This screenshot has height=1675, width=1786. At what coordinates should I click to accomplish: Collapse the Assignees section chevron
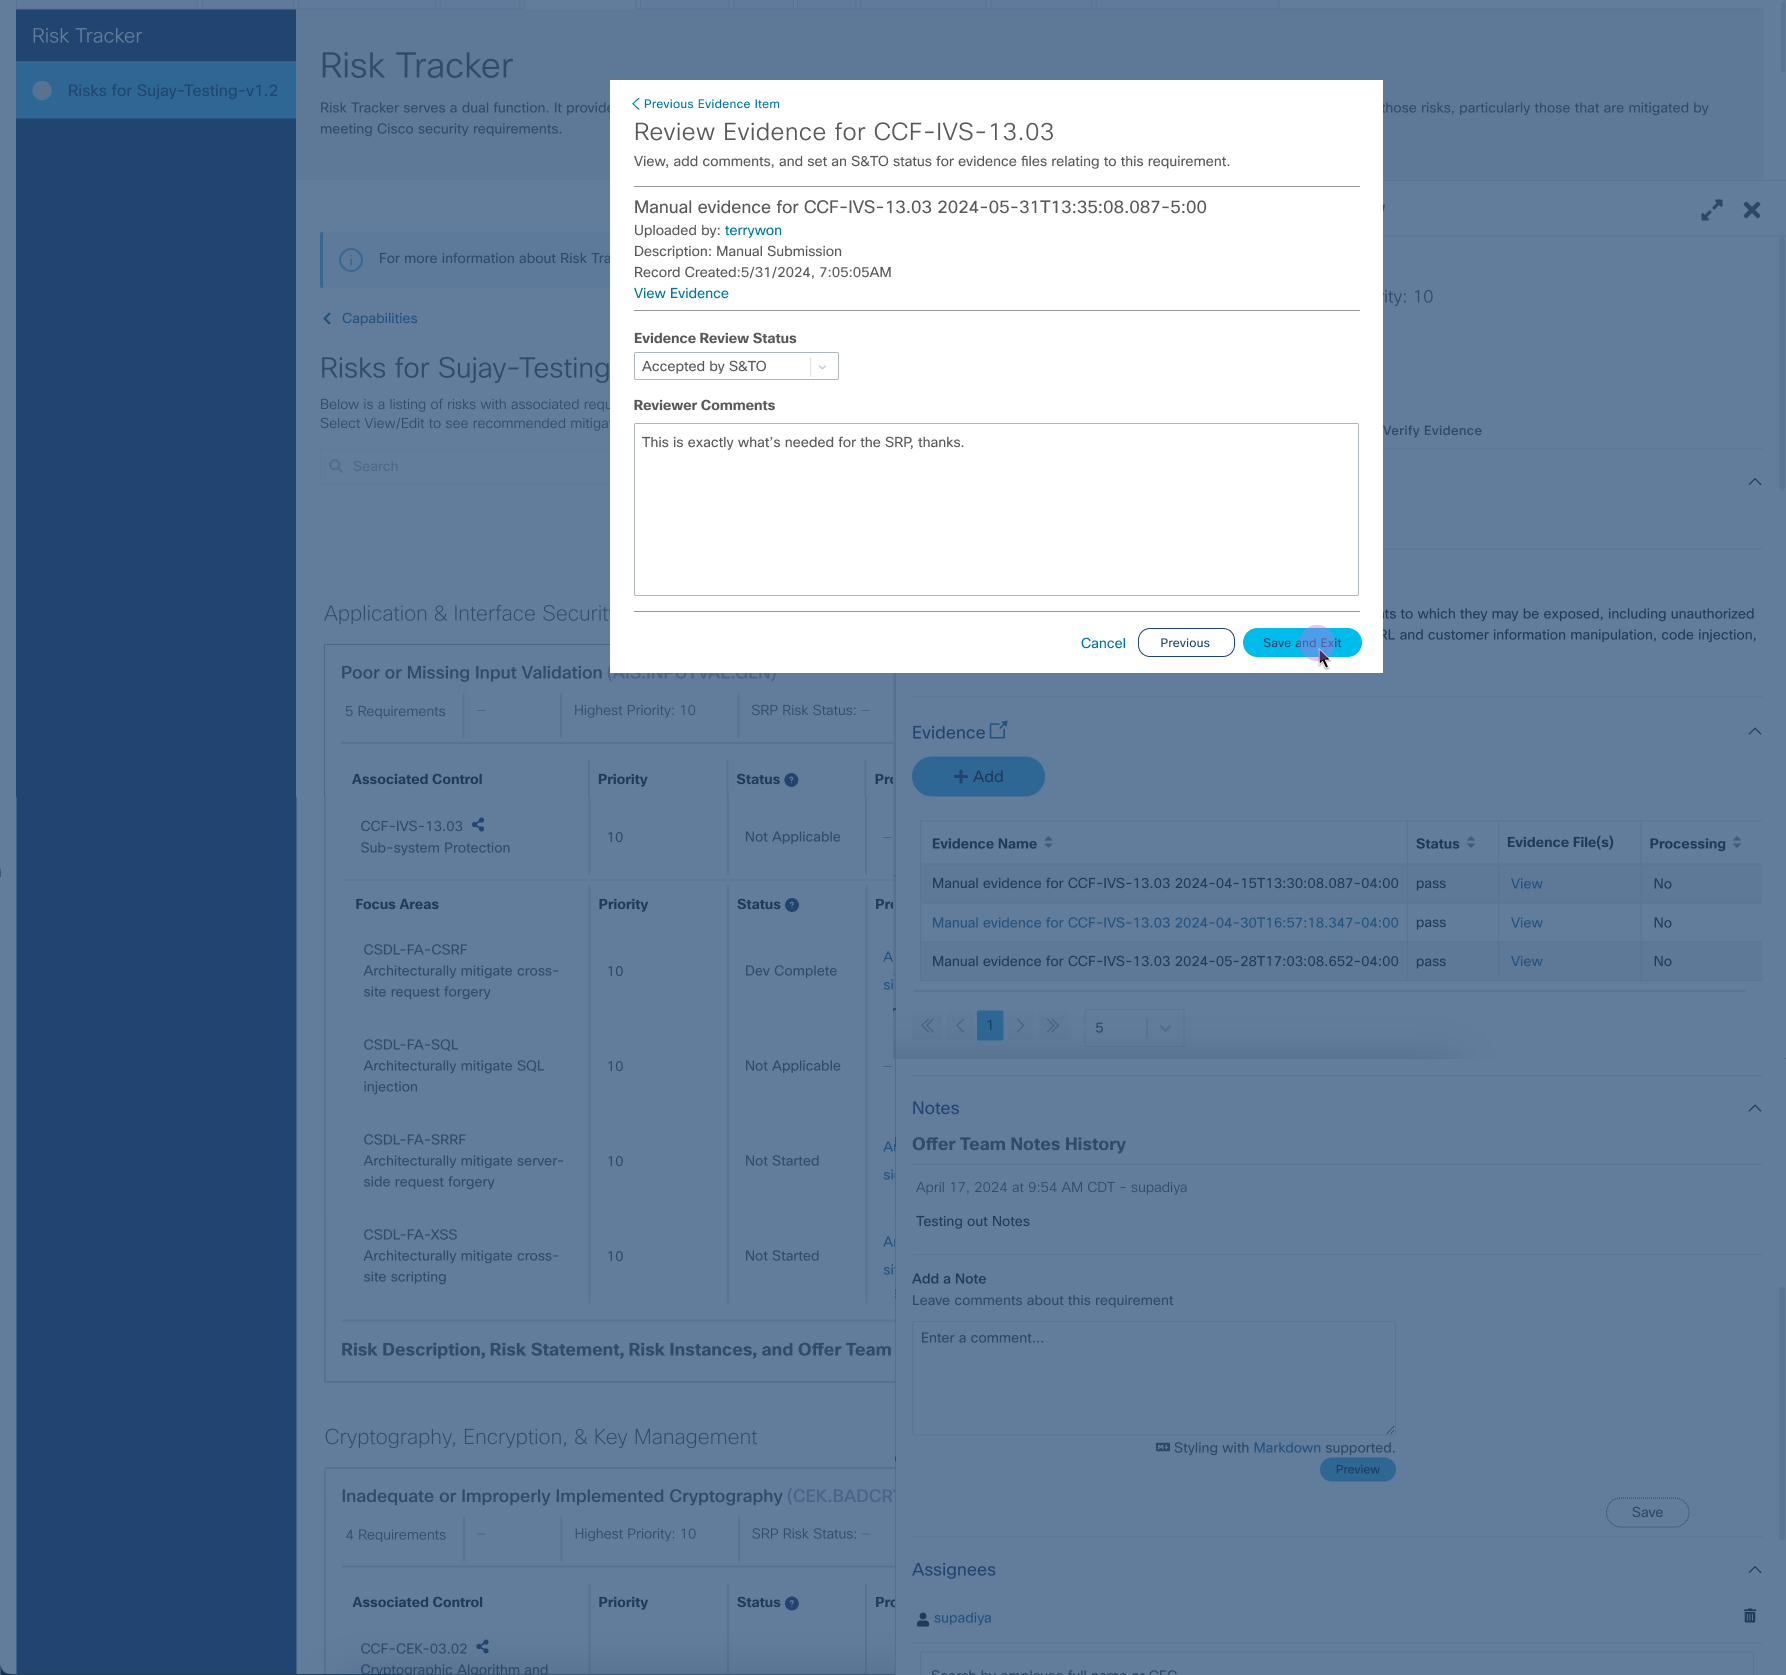pos(1754,1570)
